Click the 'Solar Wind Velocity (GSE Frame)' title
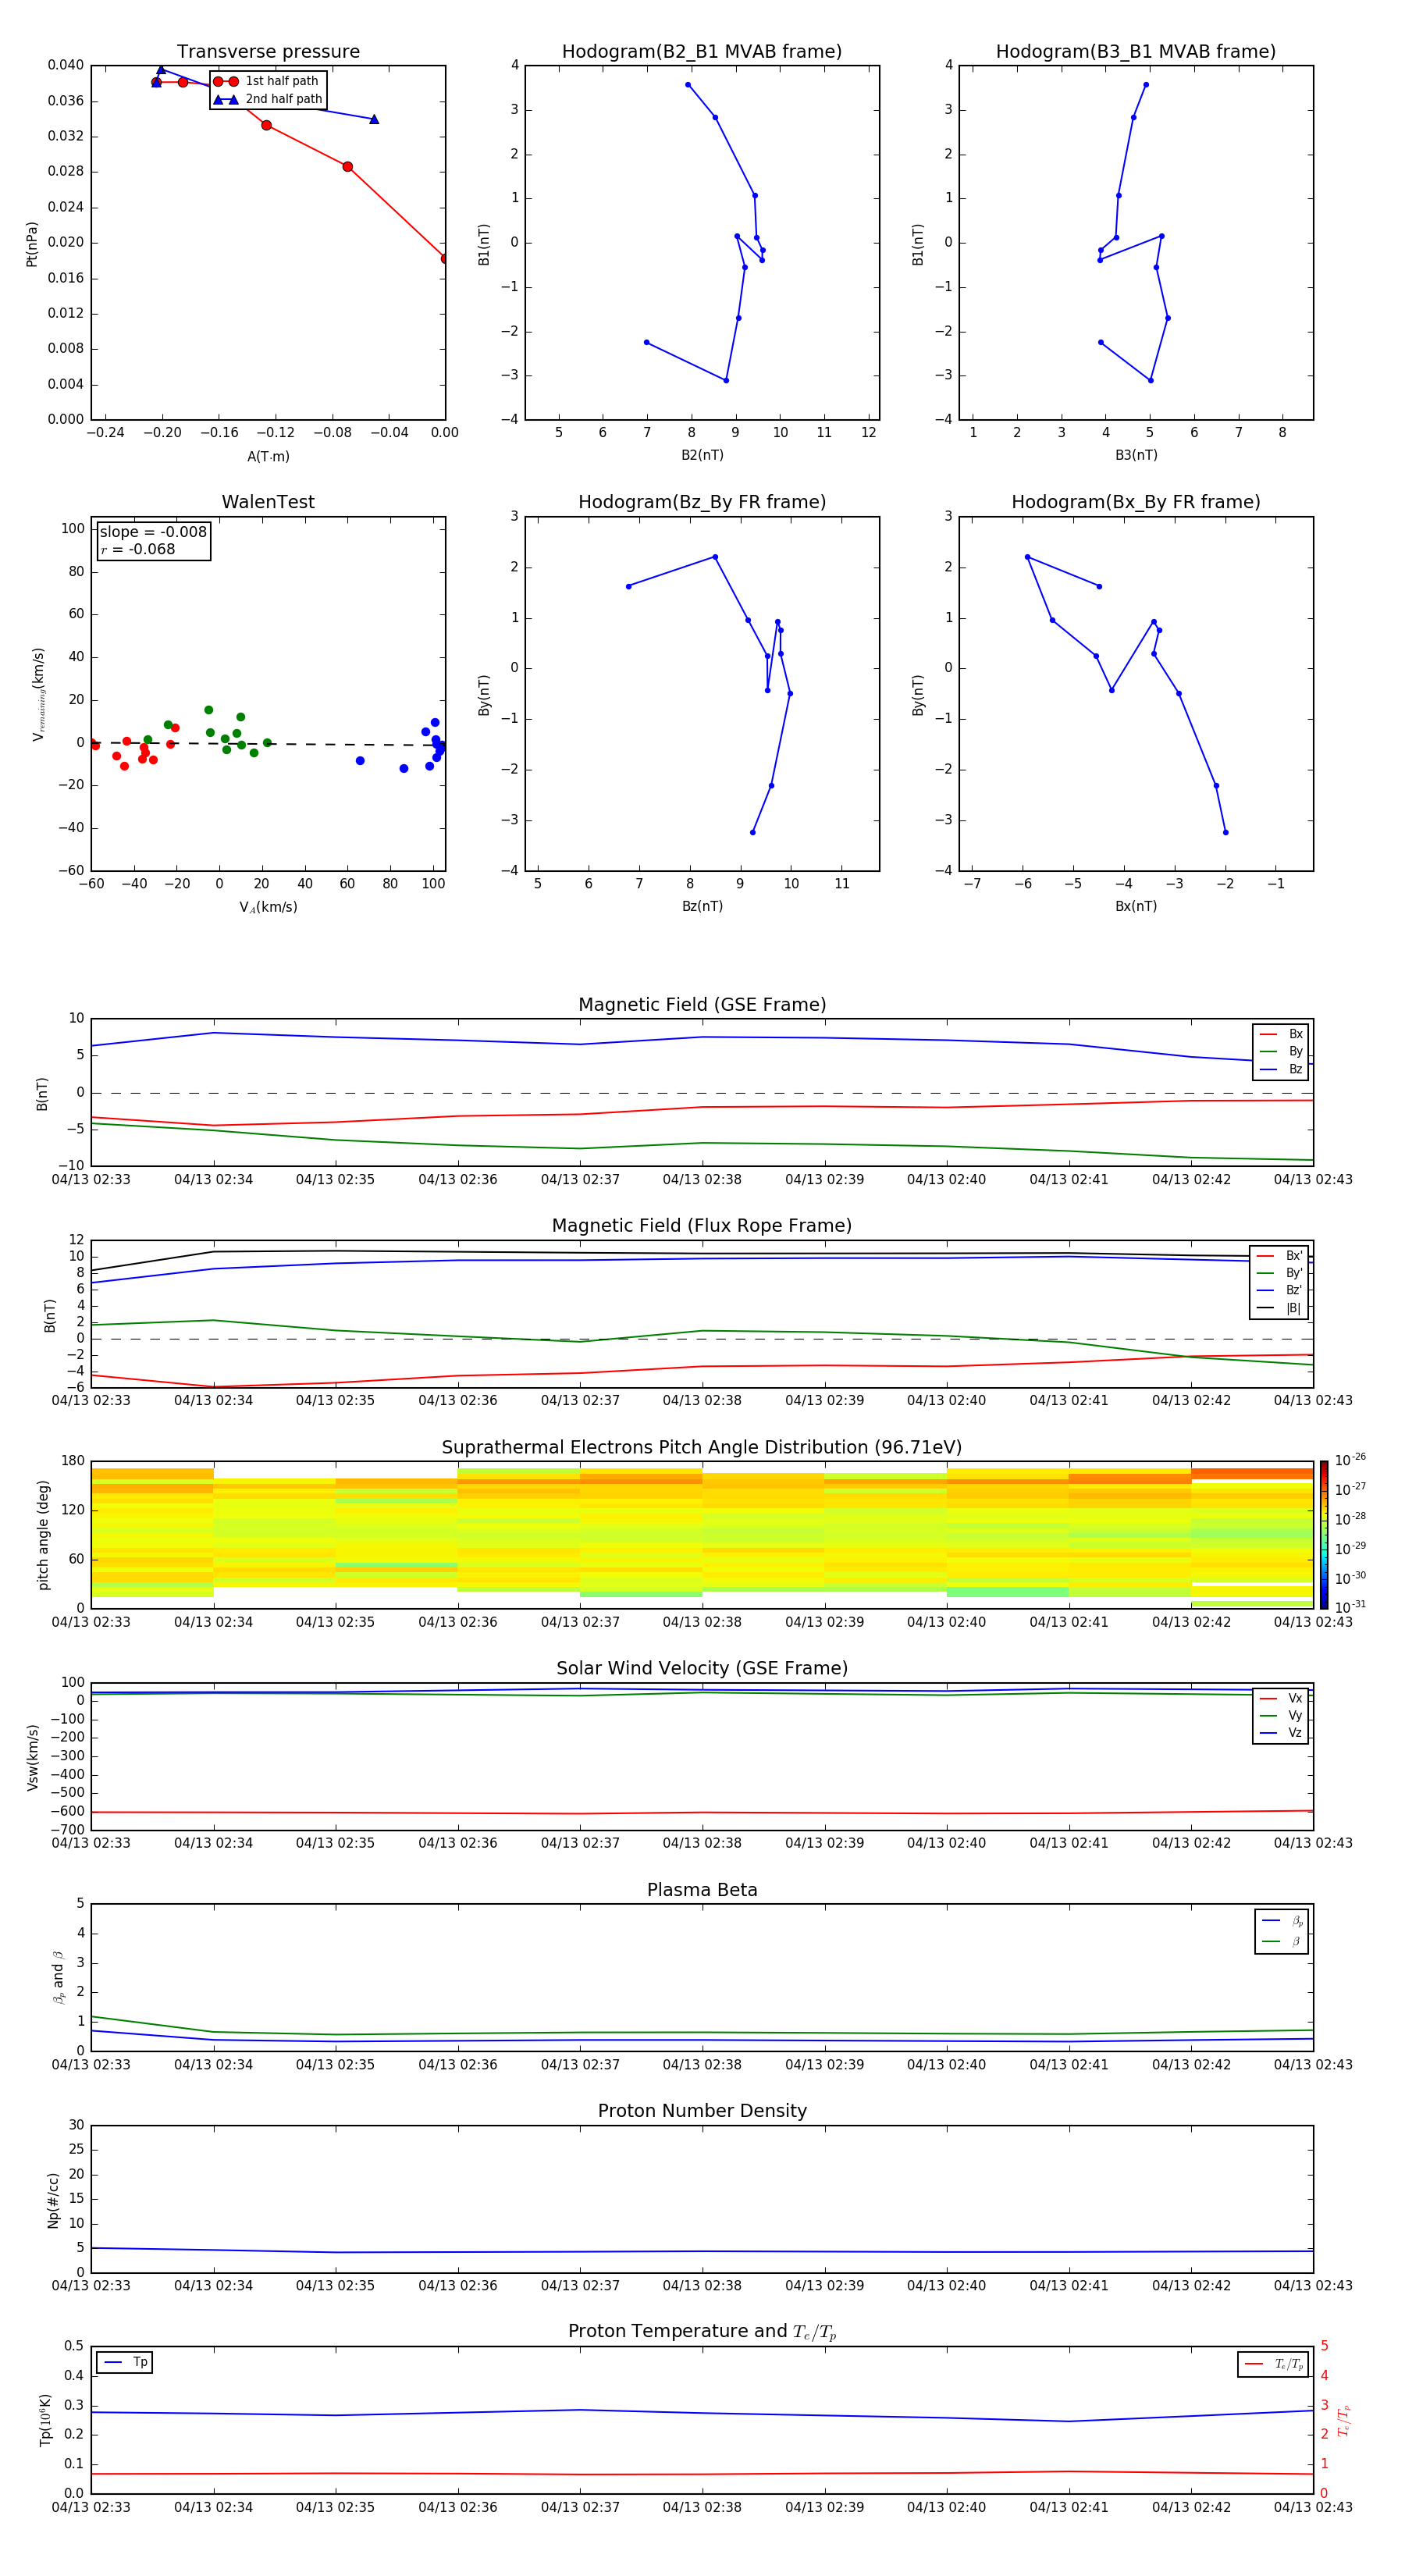This screenshot has width=1405, height=2576. click(x=702, y=1669)
